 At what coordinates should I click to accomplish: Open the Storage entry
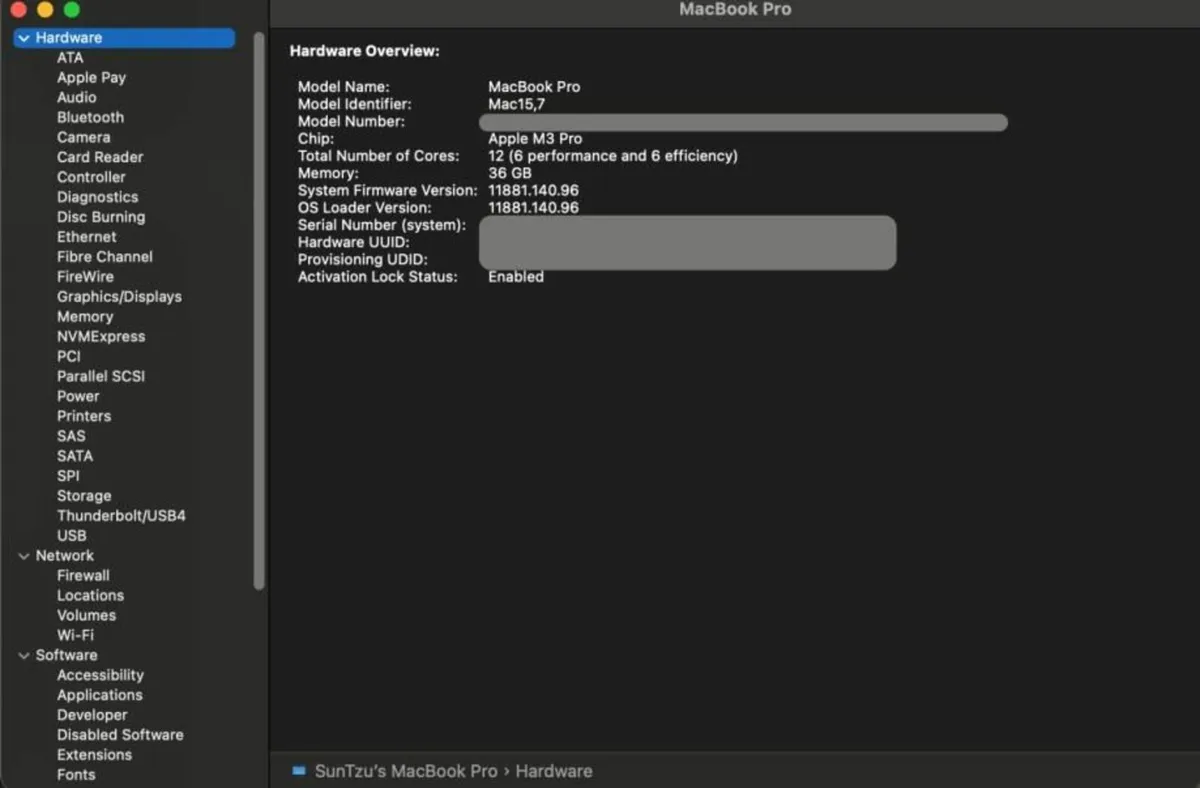click(x=84, y=496)
